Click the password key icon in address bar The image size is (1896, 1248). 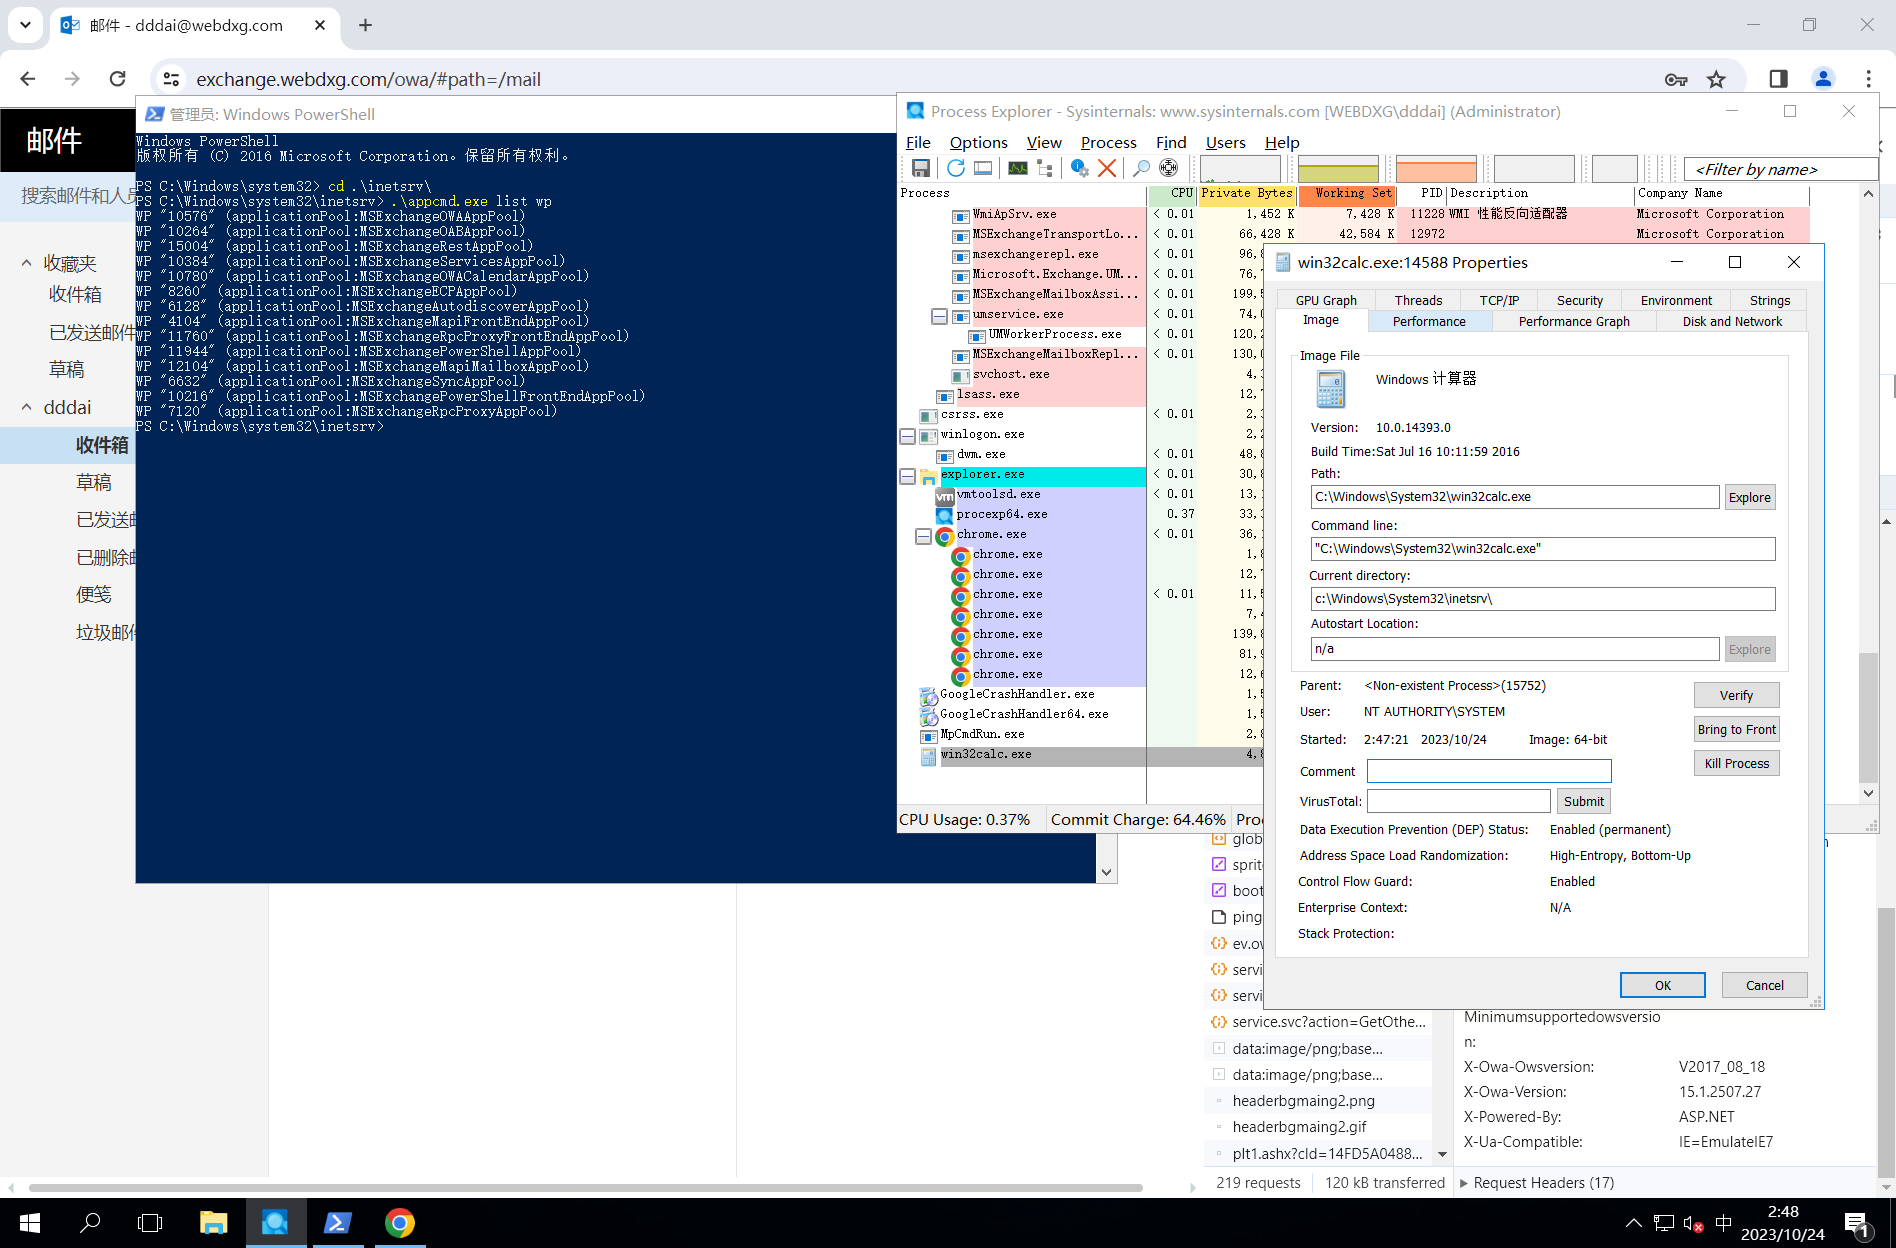point(1676,79)
